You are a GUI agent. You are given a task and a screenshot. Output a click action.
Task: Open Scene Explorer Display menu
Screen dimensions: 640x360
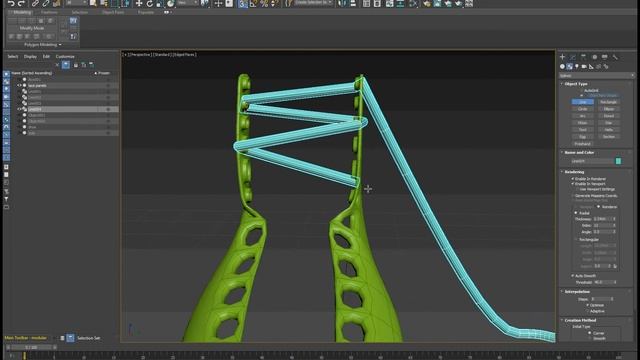(30, 56)
